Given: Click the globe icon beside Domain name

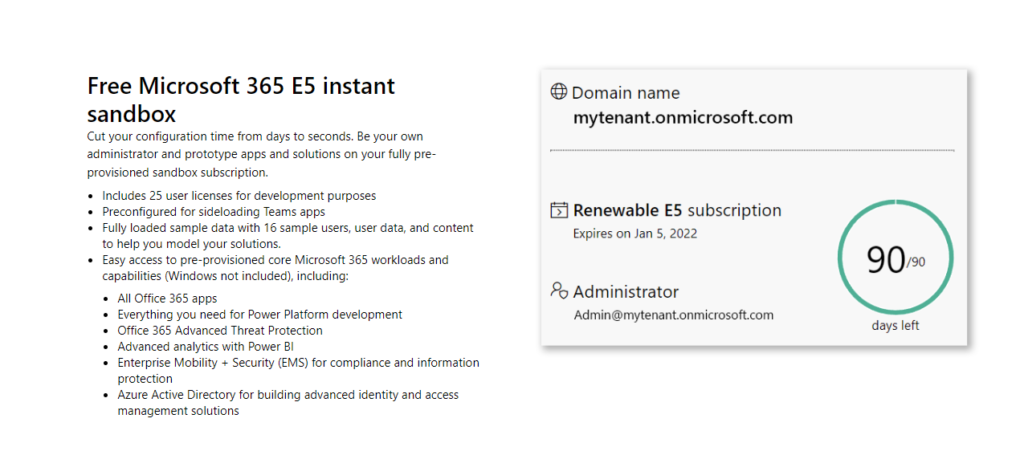Looking at the screenshot, I should coord(558,91).
